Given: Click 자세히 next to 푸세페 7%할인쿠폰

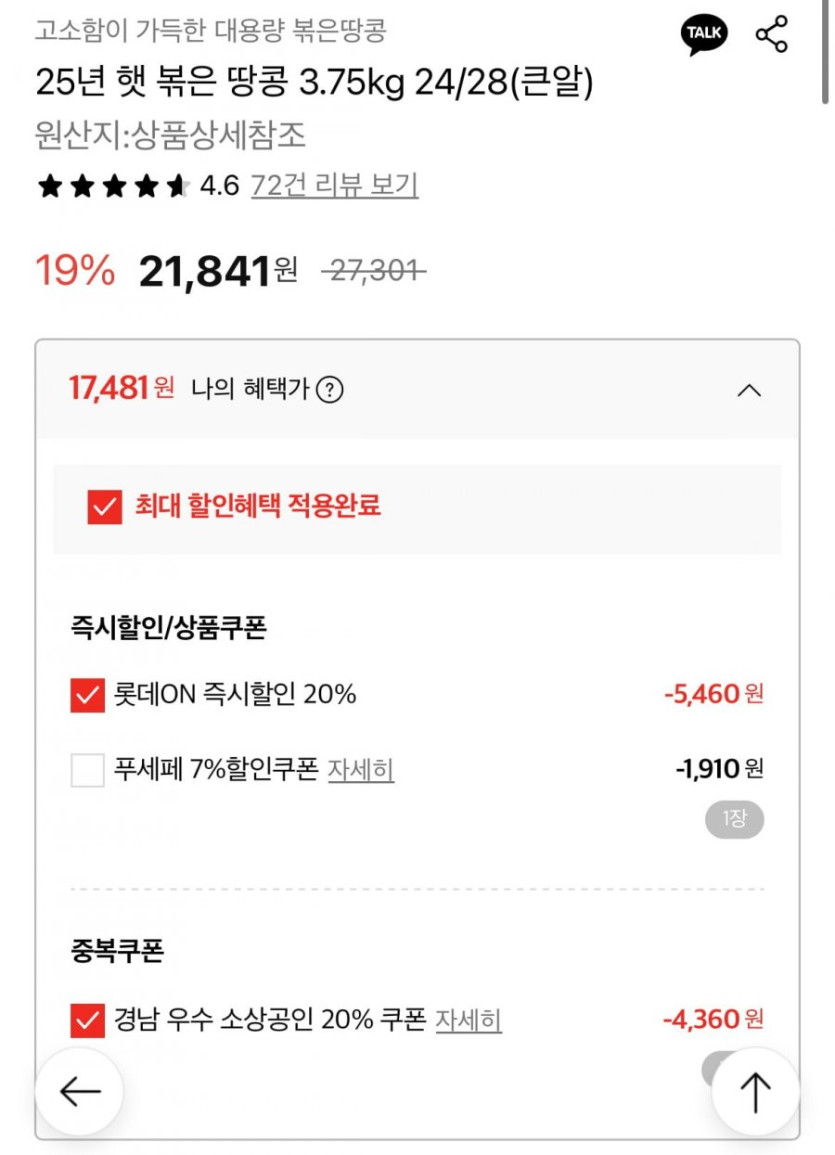Looking at the screenshot, I should point(361,770).
